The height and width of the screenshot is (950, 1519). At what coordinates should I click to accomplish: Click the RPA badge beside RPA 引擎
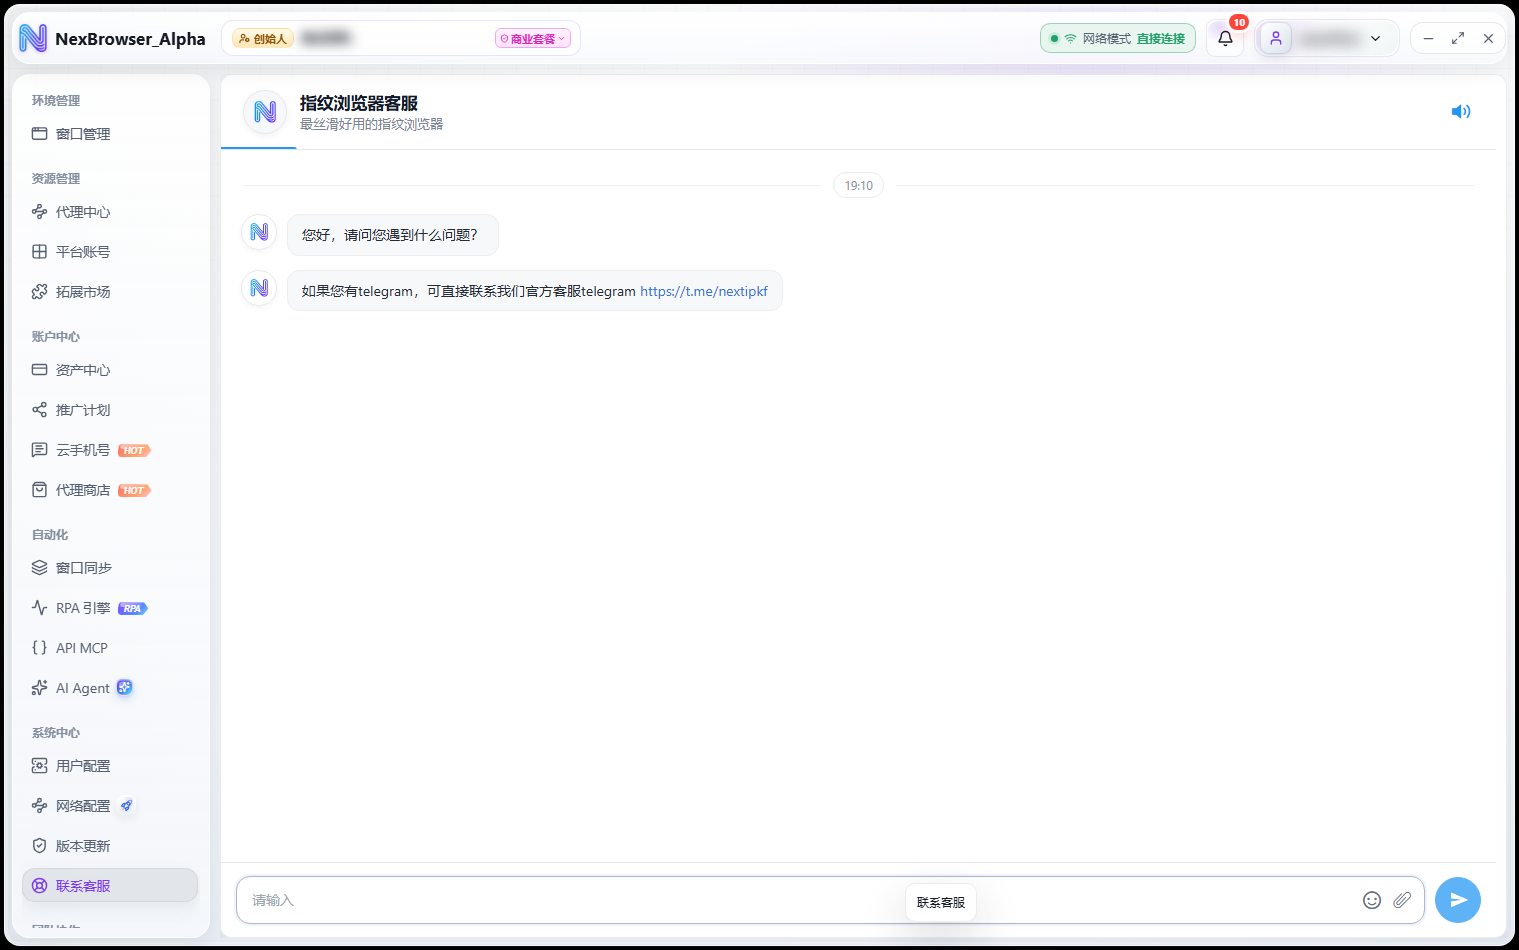132,609
